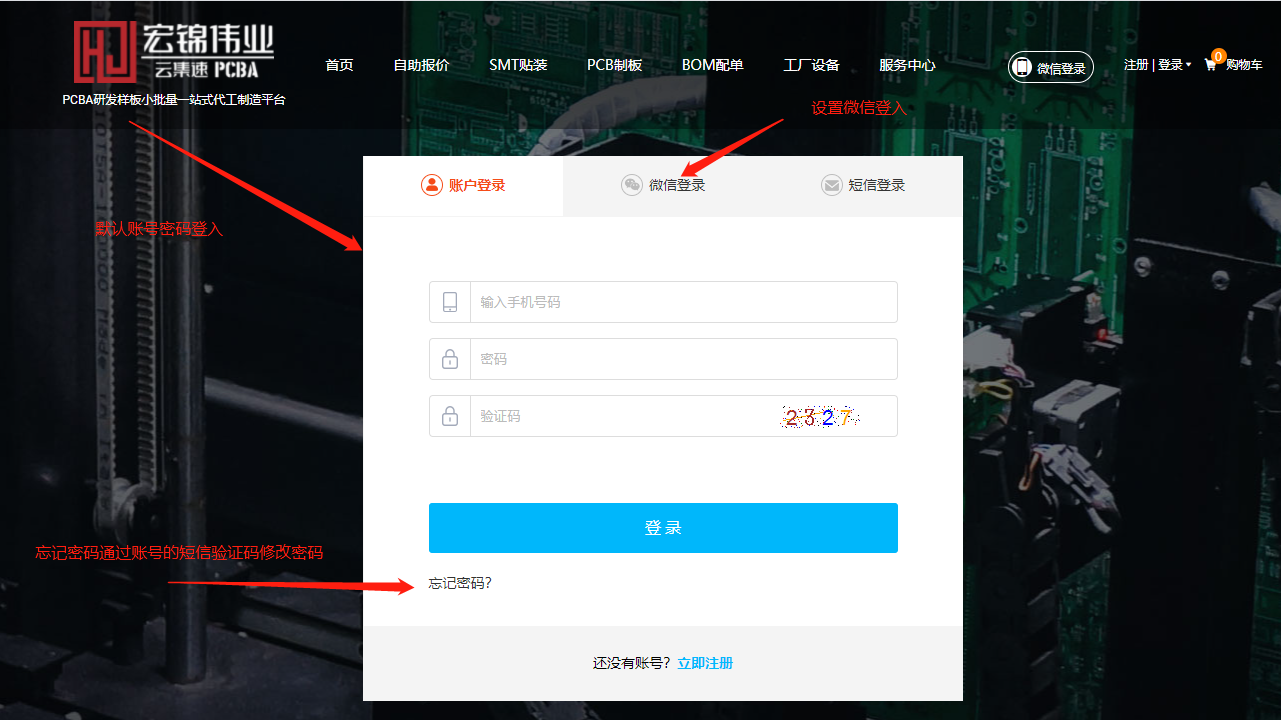Click the phone icon in the 微信登录 top button
1281x720 pixels.
[1022, 67]
